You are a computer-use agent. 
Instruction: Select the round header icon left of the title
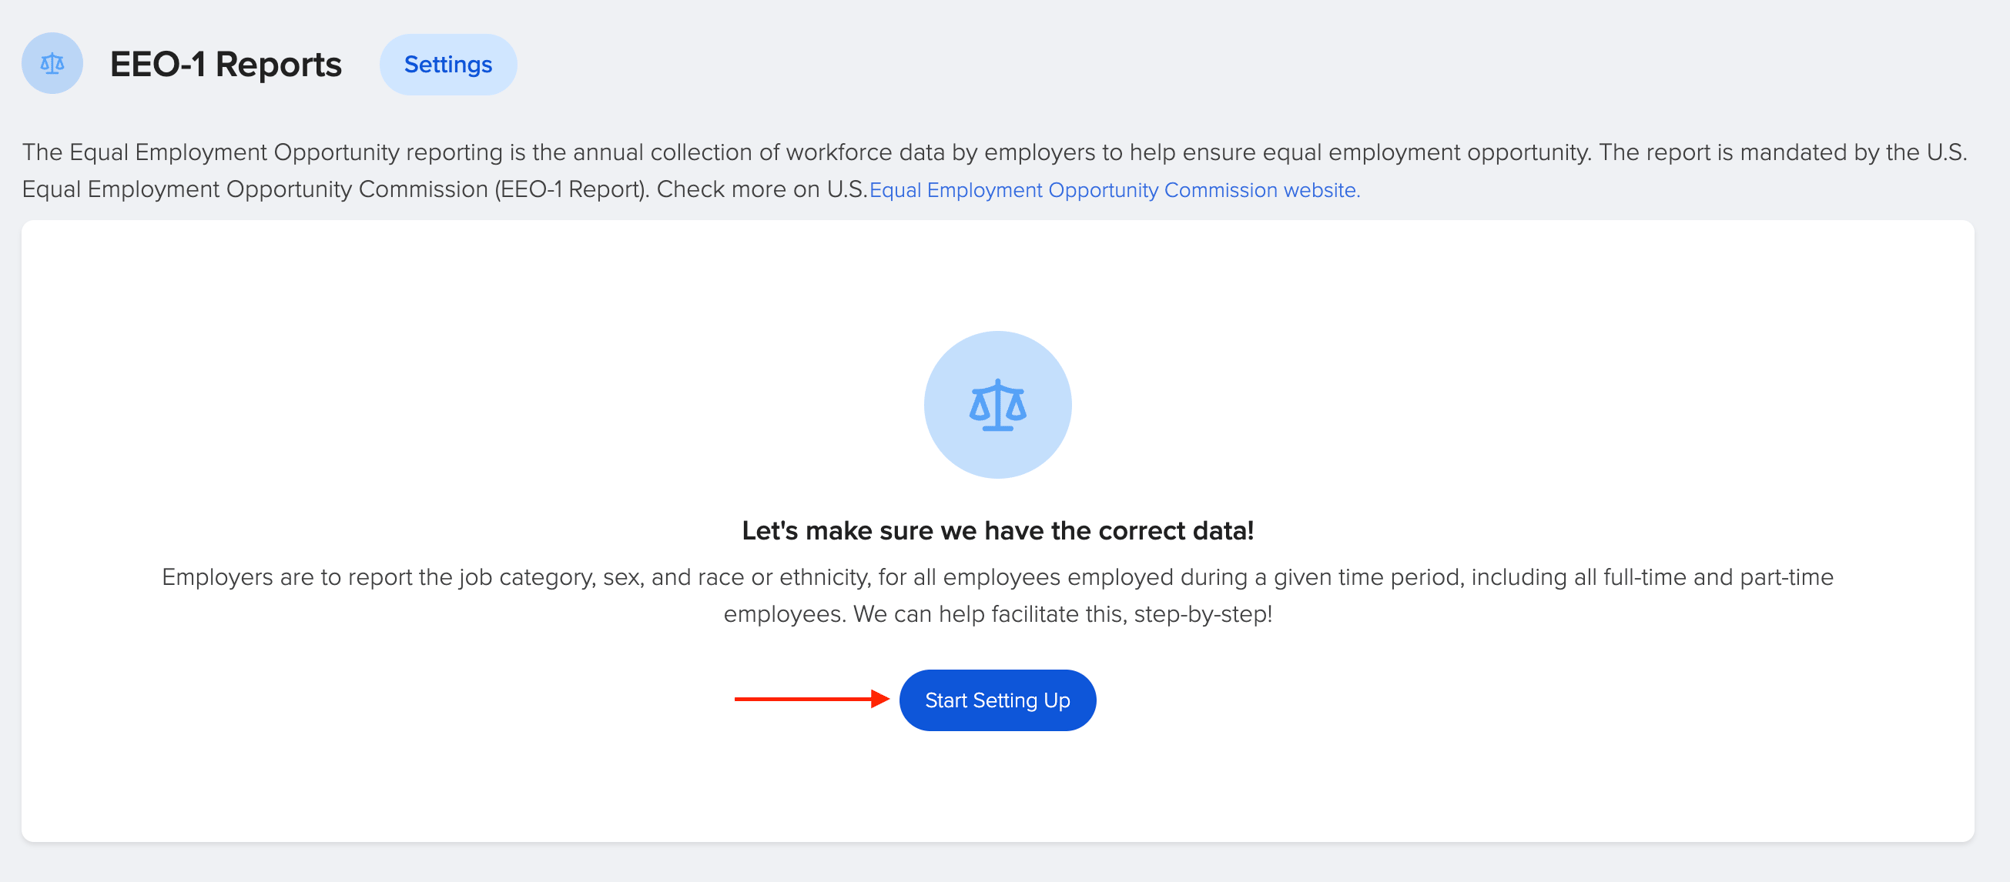[52, 64]
